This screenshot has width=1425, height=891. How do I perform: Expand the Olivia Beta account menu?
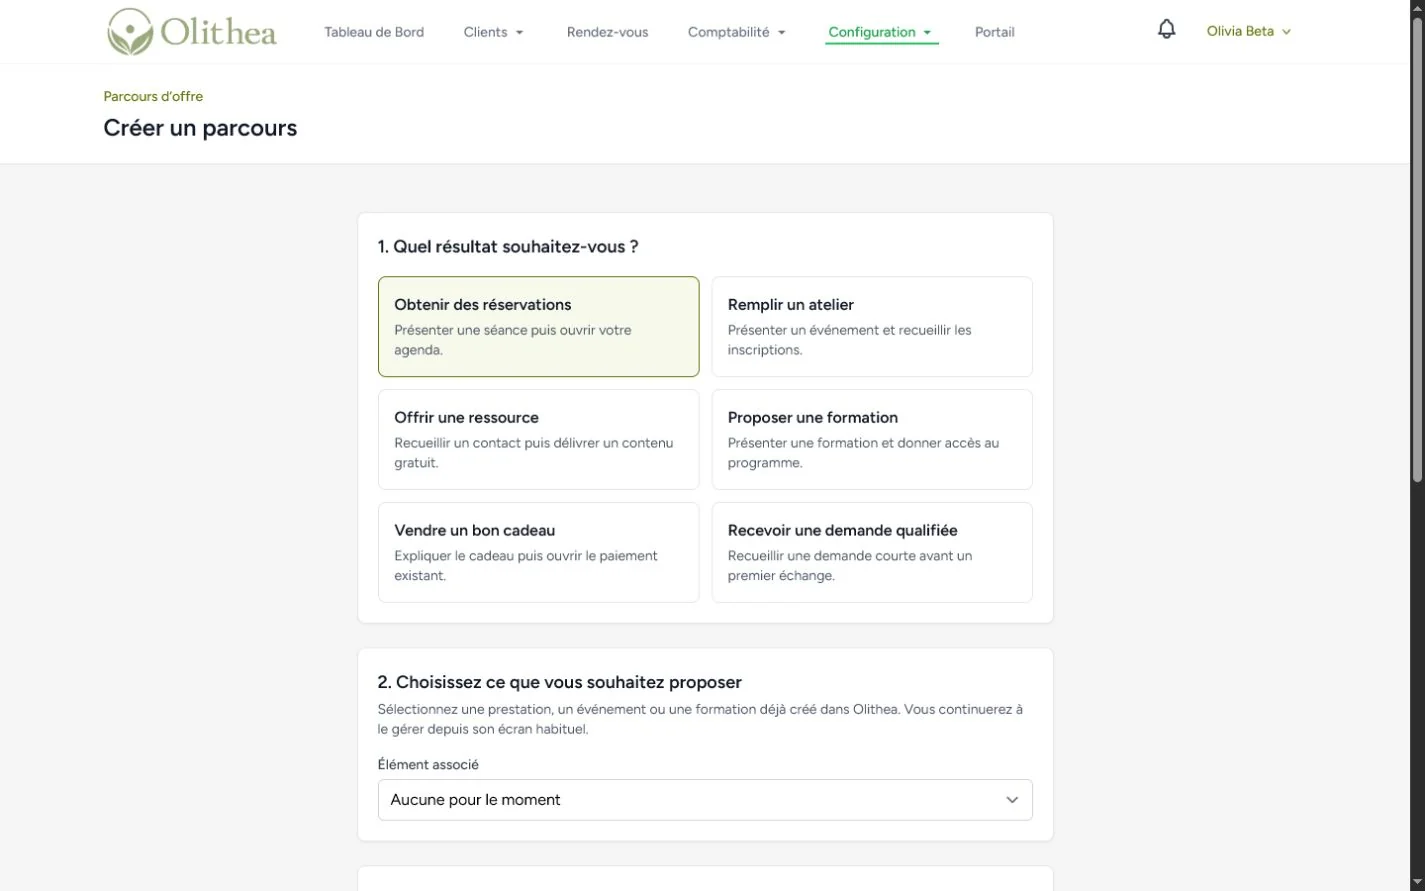(x=1249, y=32)
